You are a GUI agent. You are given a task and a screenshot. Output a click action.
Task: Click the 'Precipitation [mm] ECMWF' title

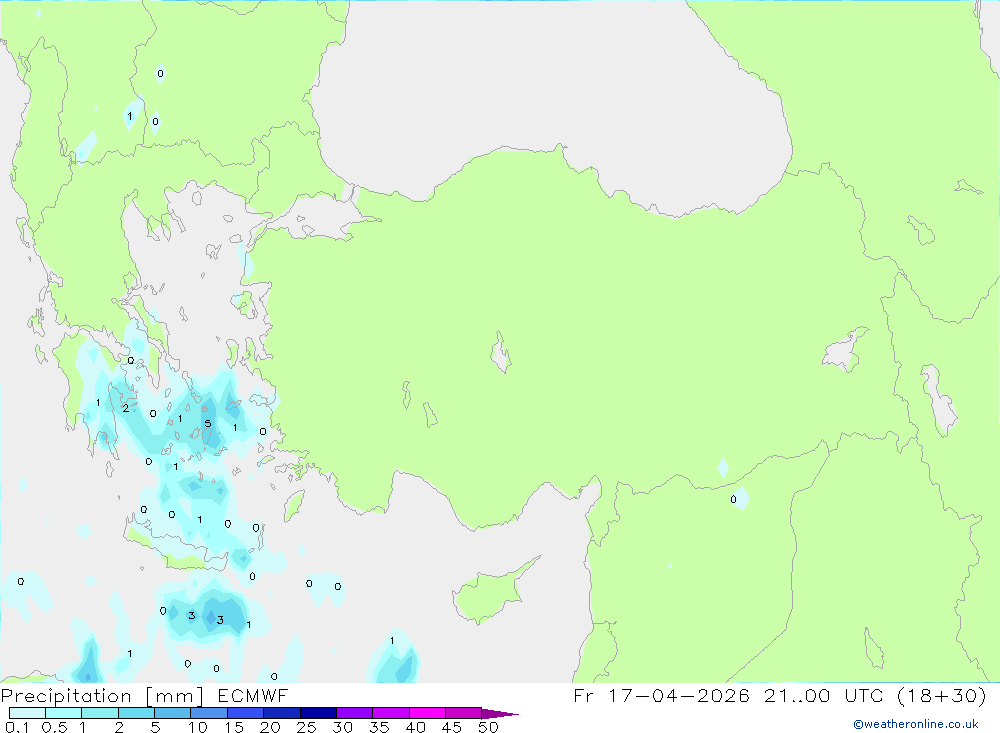tap(144, 695)
